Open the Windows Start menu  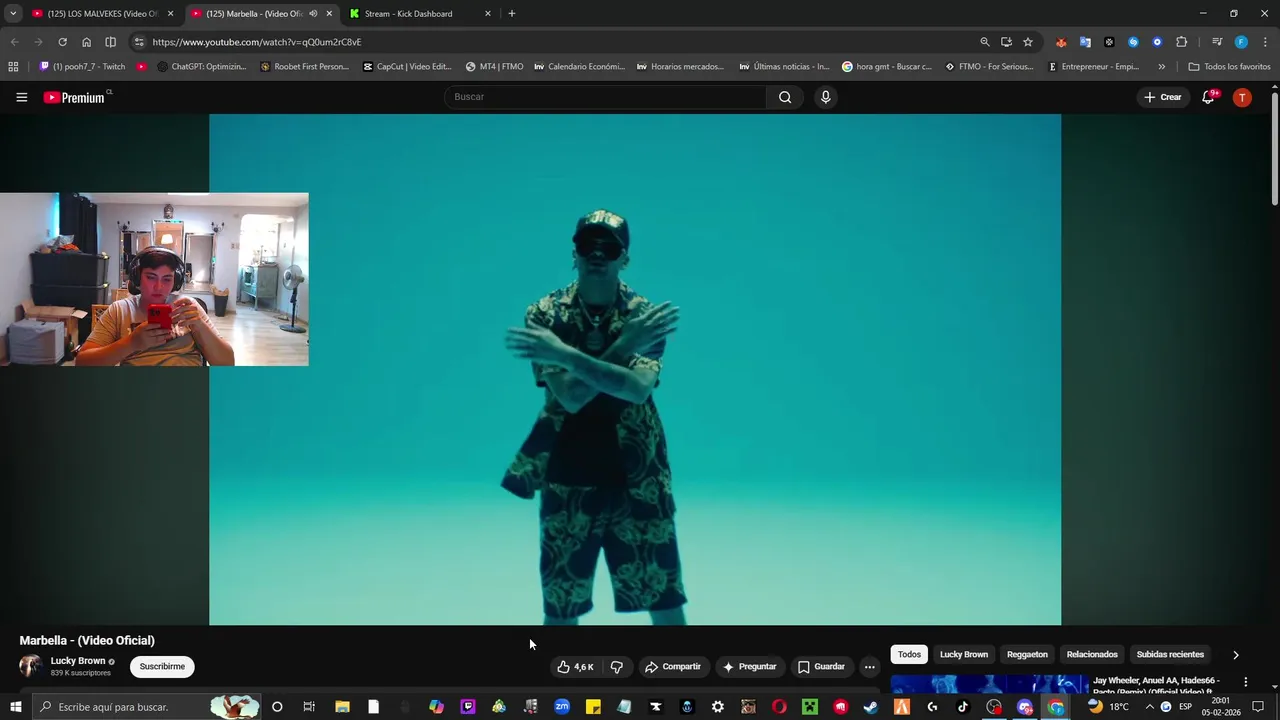15,707
